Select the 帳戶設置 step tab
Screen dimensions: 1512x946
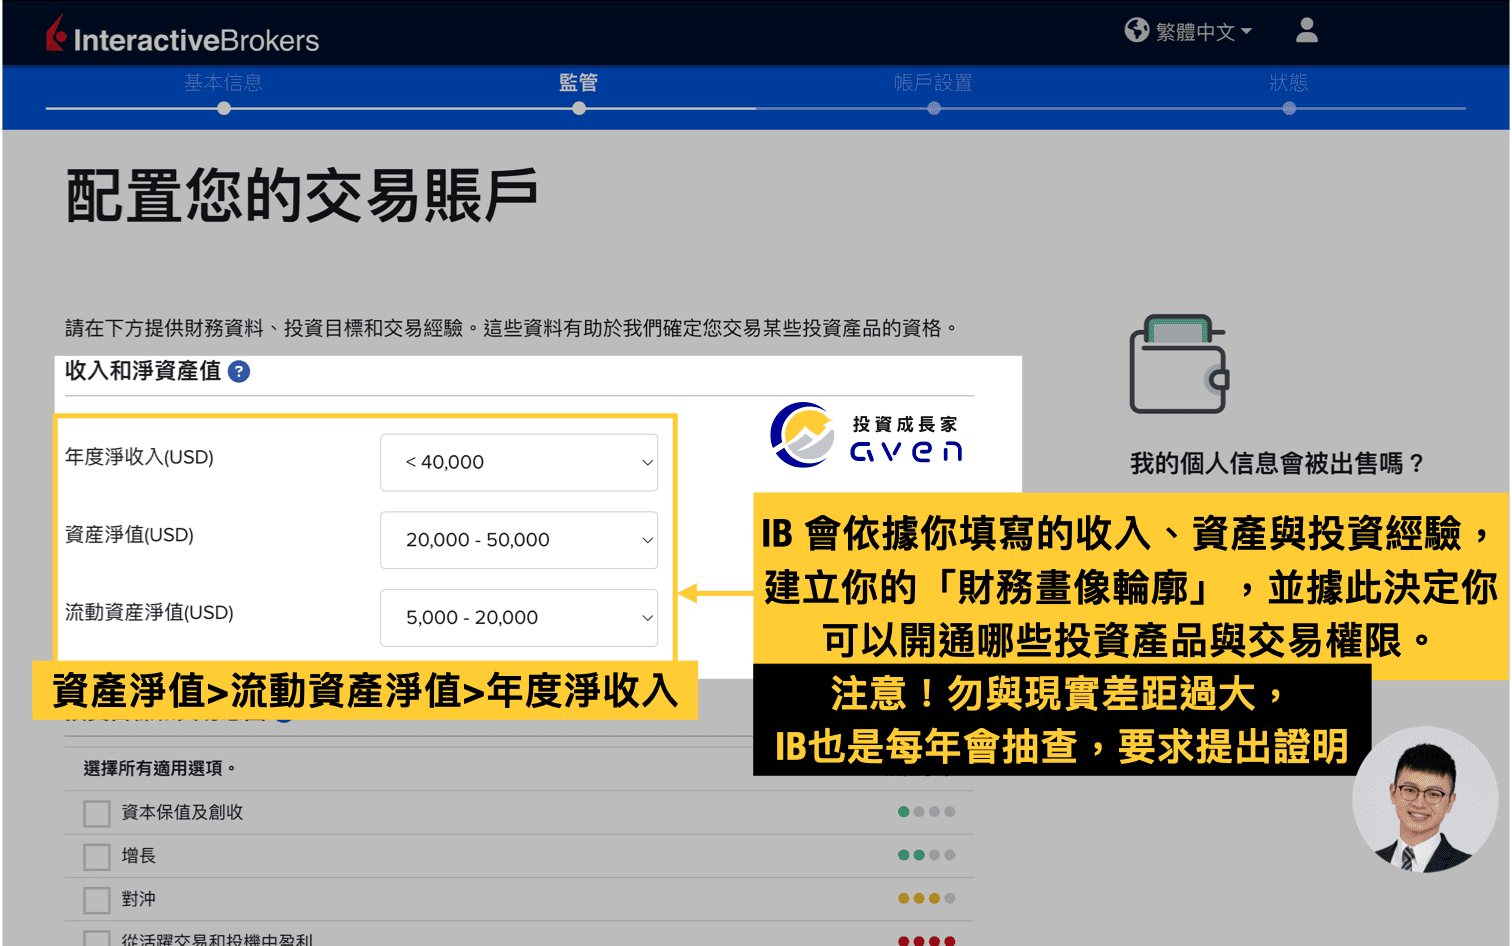tap(933, 84)
